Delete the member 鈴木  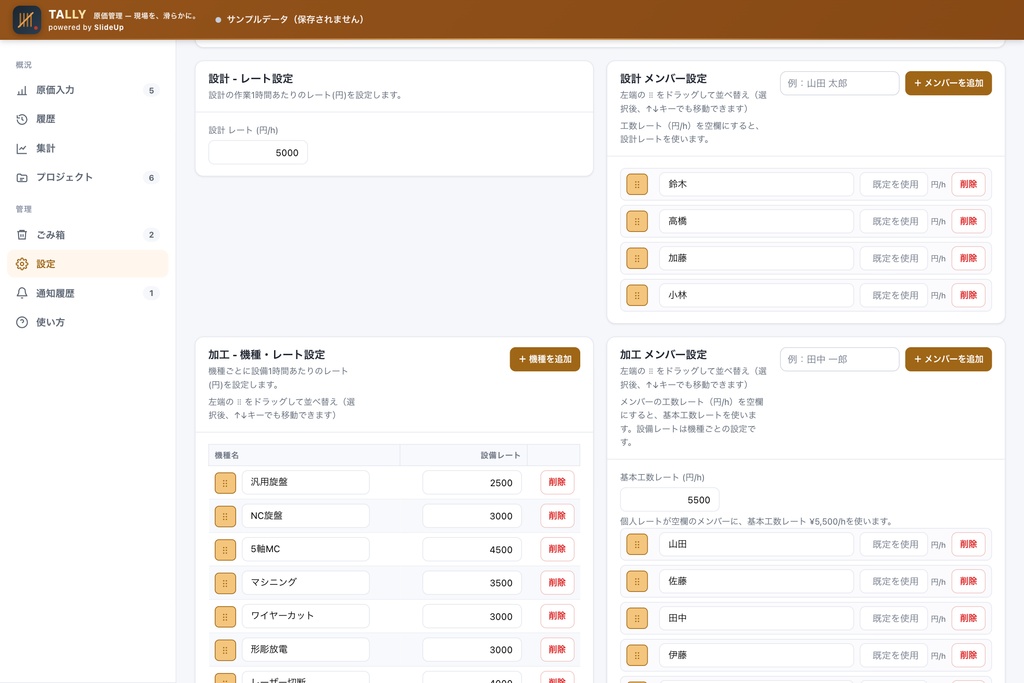point(968,184)
